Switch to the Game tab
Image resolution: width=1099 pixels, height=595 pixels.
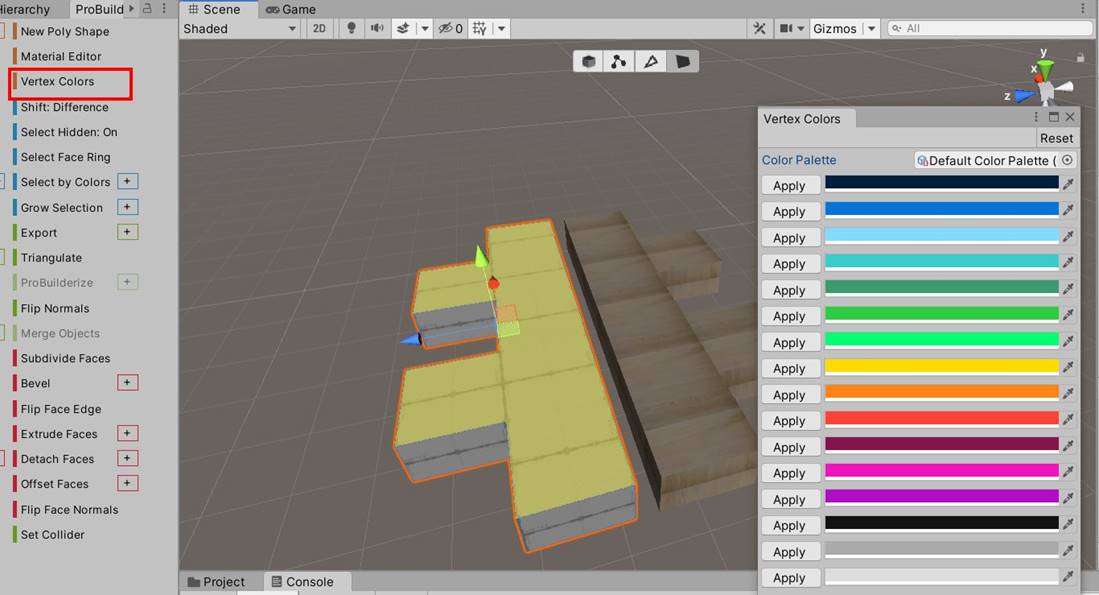point(290,9)
